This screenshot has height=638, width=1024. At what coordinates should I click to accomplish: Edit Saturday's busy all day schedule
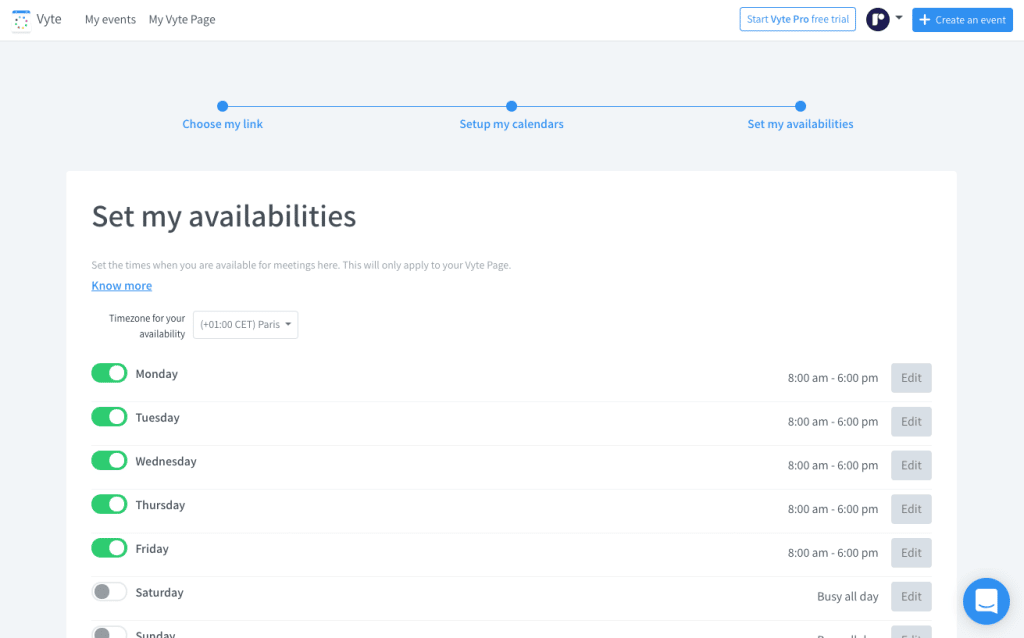[x=910, y=596]
